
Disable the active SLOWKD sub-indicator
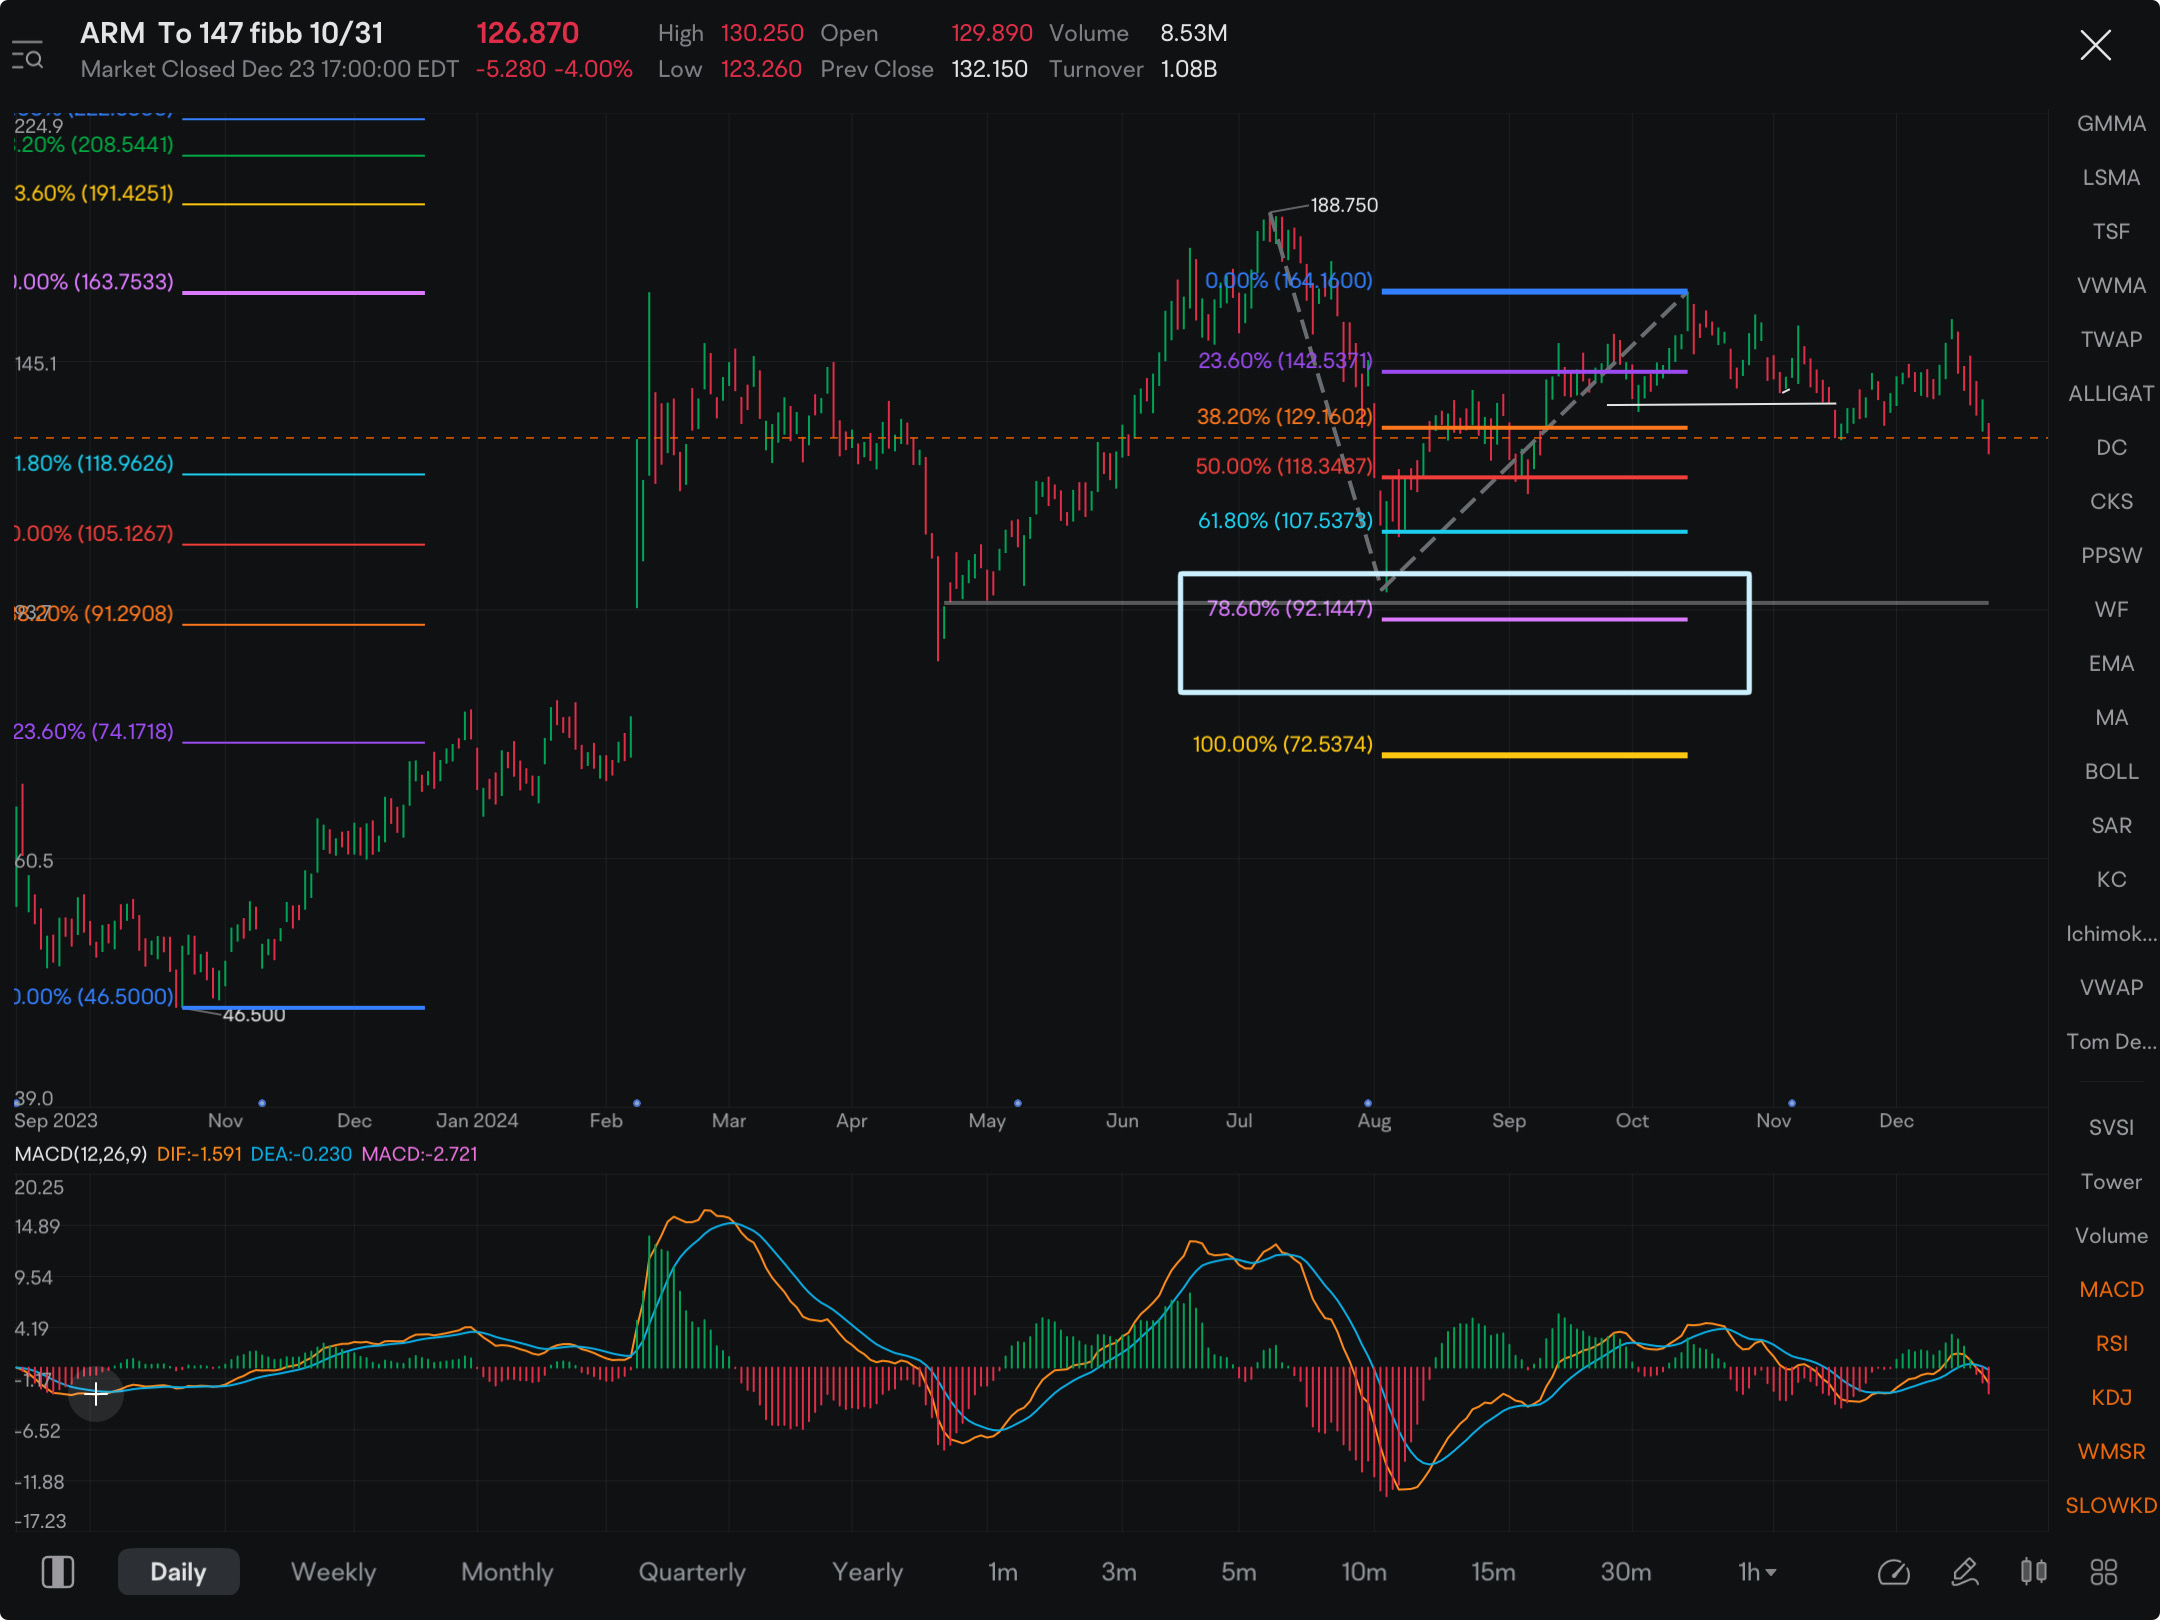pos(2111,1506)
